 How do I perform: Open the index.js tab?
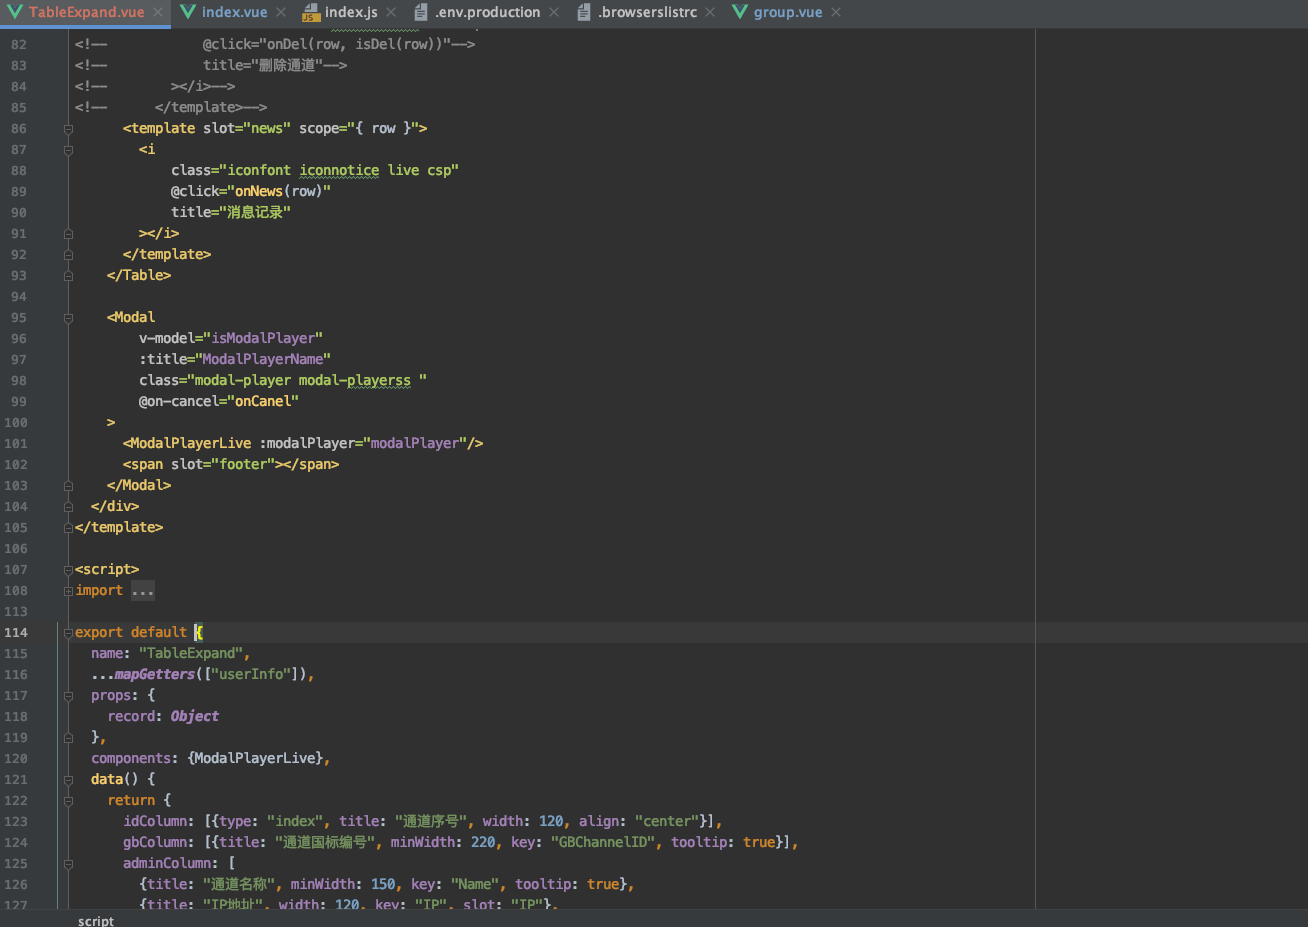point(350,12)
